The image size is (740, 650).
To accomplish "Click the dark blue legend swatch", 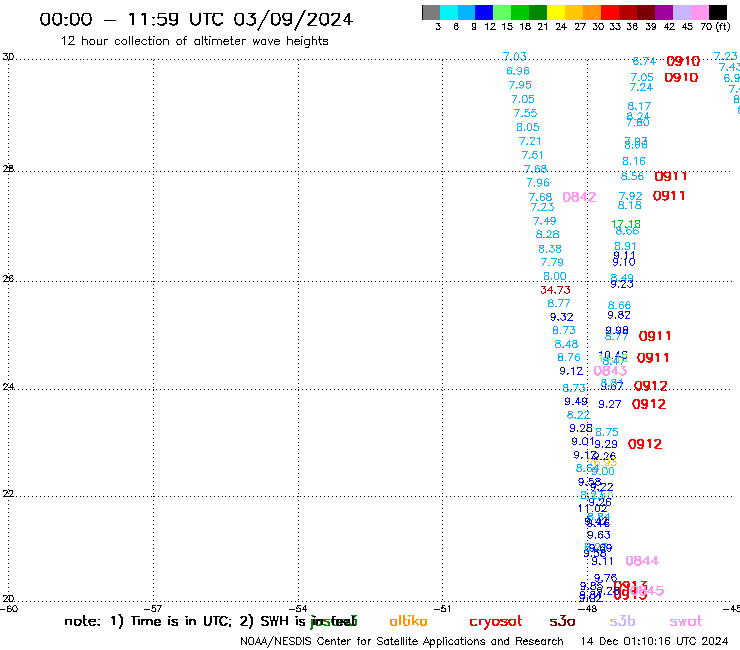I will (x=484, y=12).
